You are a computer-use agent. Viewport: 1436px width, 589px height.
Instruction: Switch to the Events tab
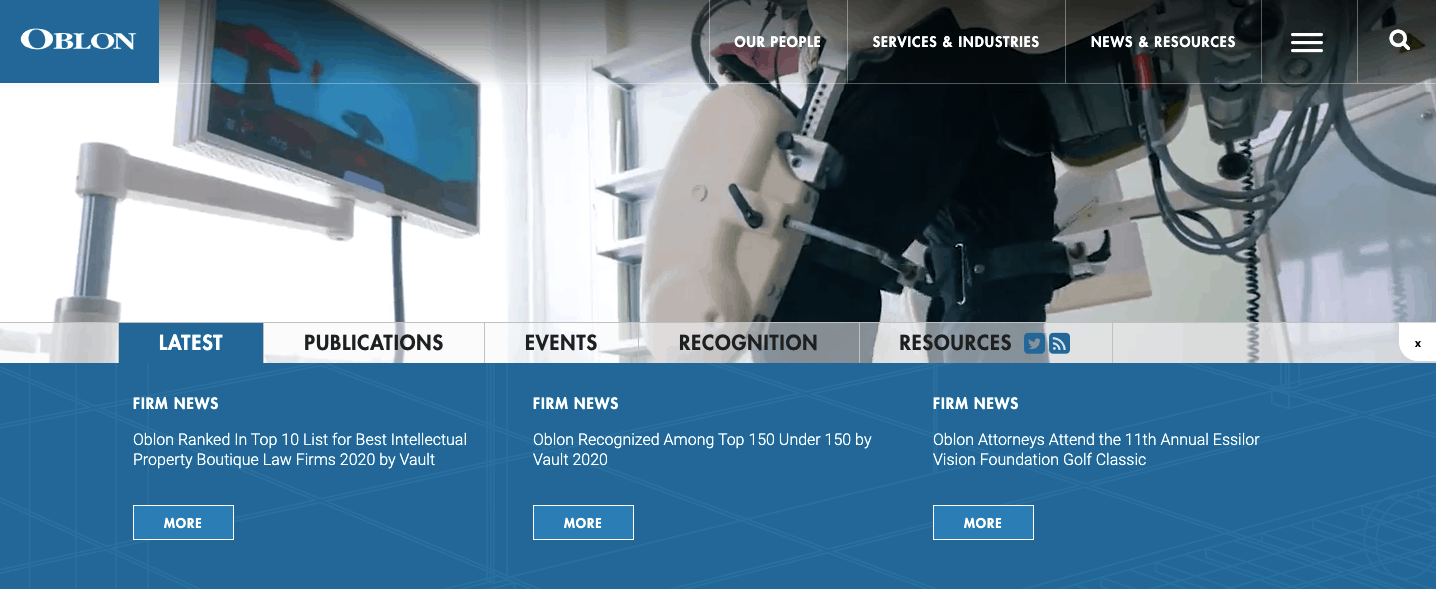tap(561, 343)
